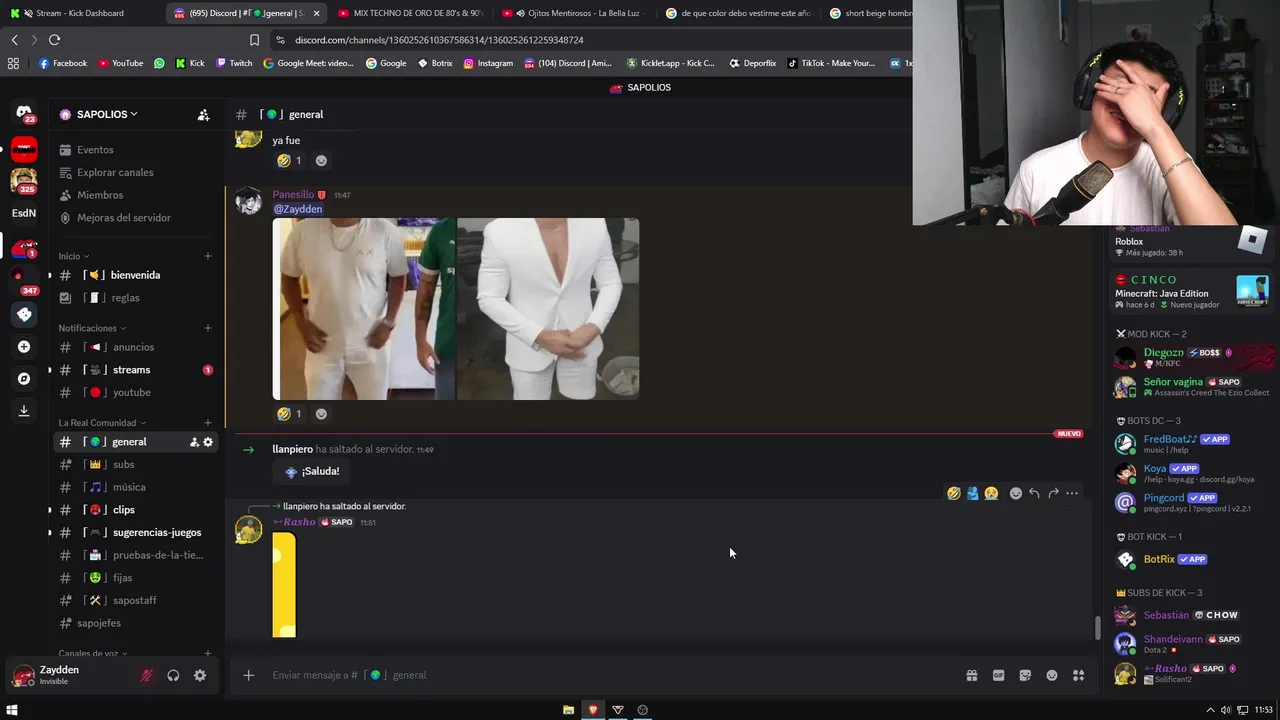Click the gift icon in message bar
Viewport: 1280px width, 720px height.
971,676
